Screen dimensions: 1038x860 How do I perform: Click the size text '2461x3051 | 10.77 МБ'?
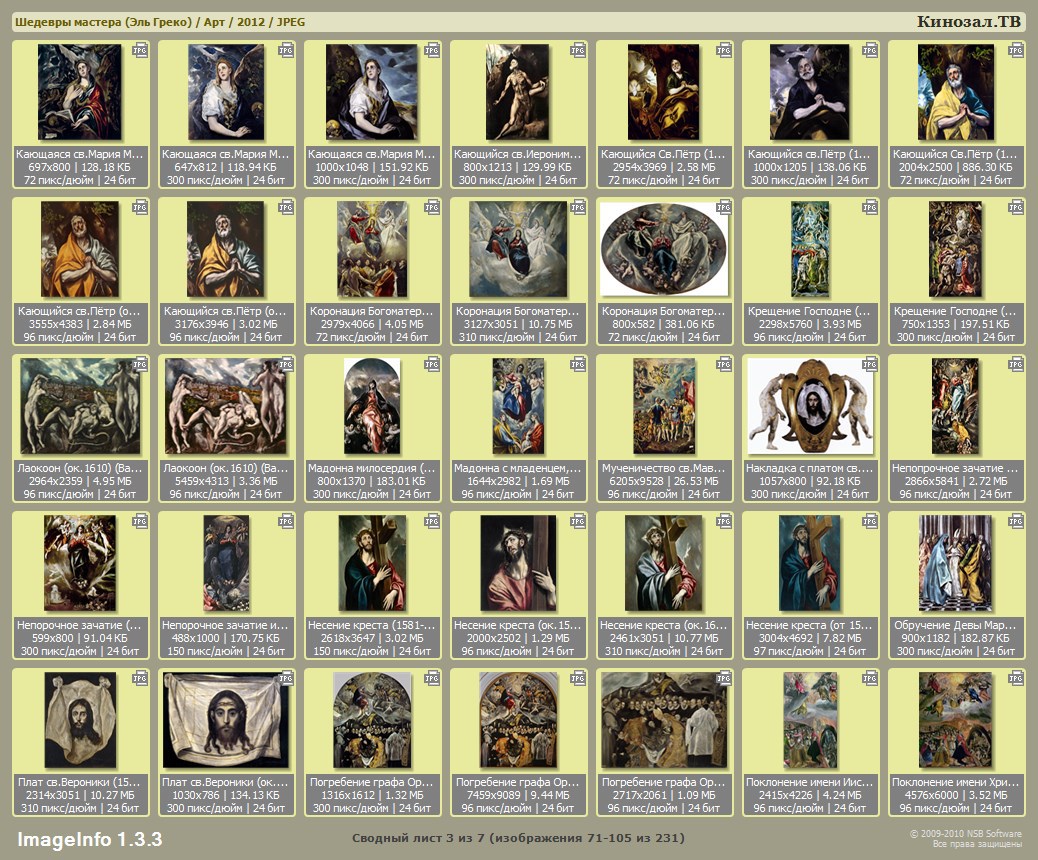(x=664, y=638)
